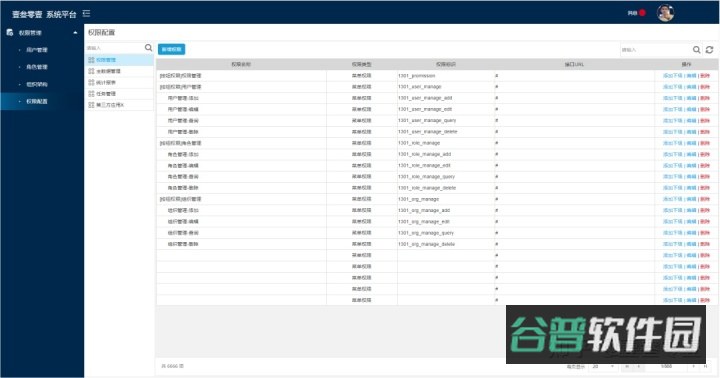Click the table search magnifier icon

[697, 50]
